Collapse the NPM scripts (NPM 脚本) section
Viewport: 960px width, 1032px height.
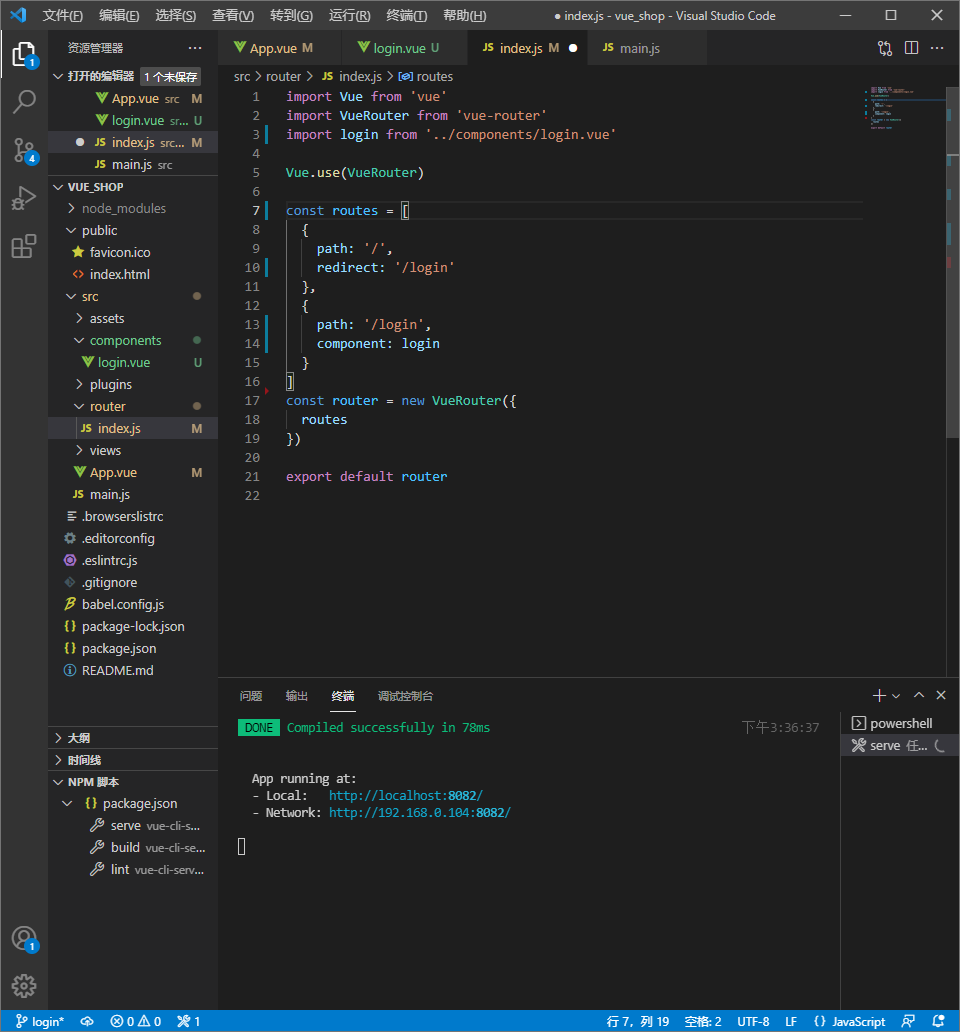(133, 782)
